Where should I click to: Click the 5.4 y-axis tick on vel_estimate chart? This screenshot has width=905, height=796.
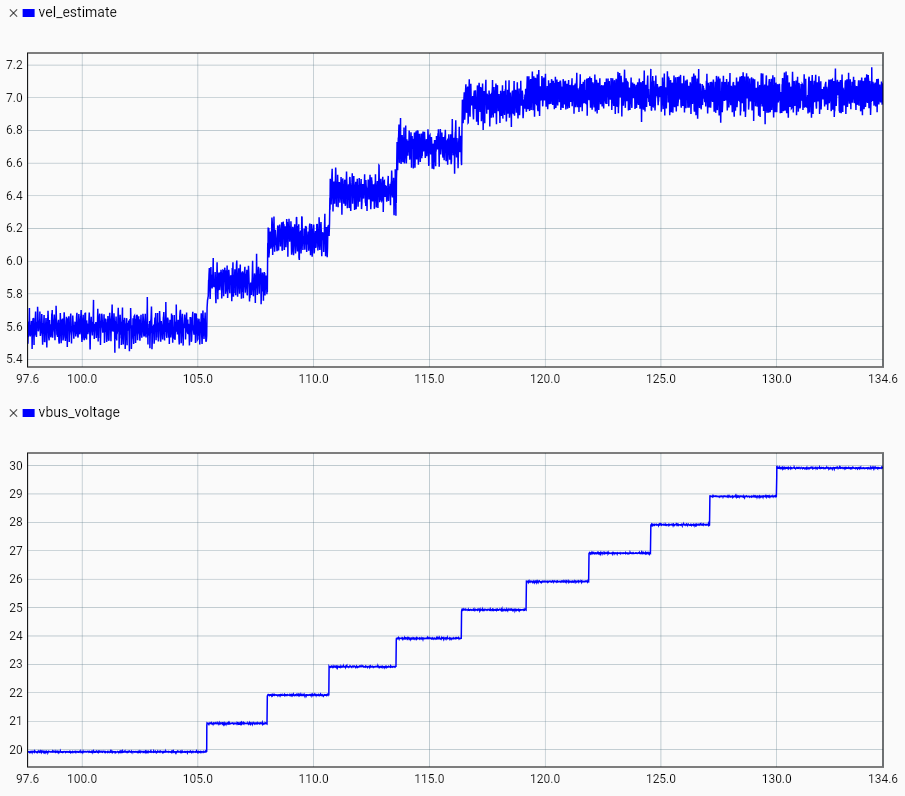point(15,359)
